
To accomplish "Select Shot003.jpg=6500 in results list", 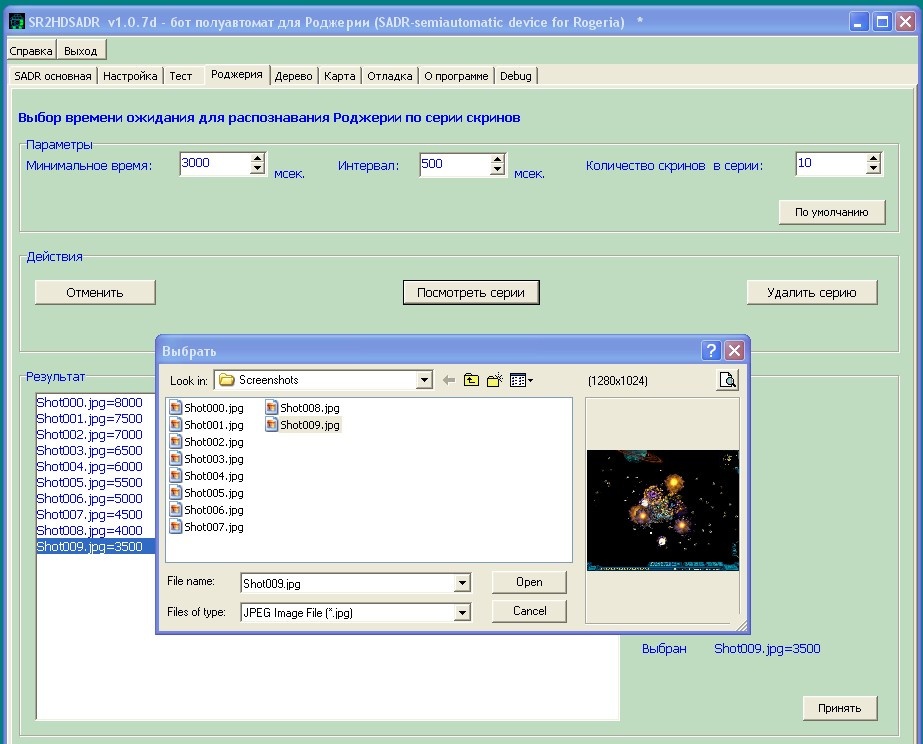I will tap(89, 450).
